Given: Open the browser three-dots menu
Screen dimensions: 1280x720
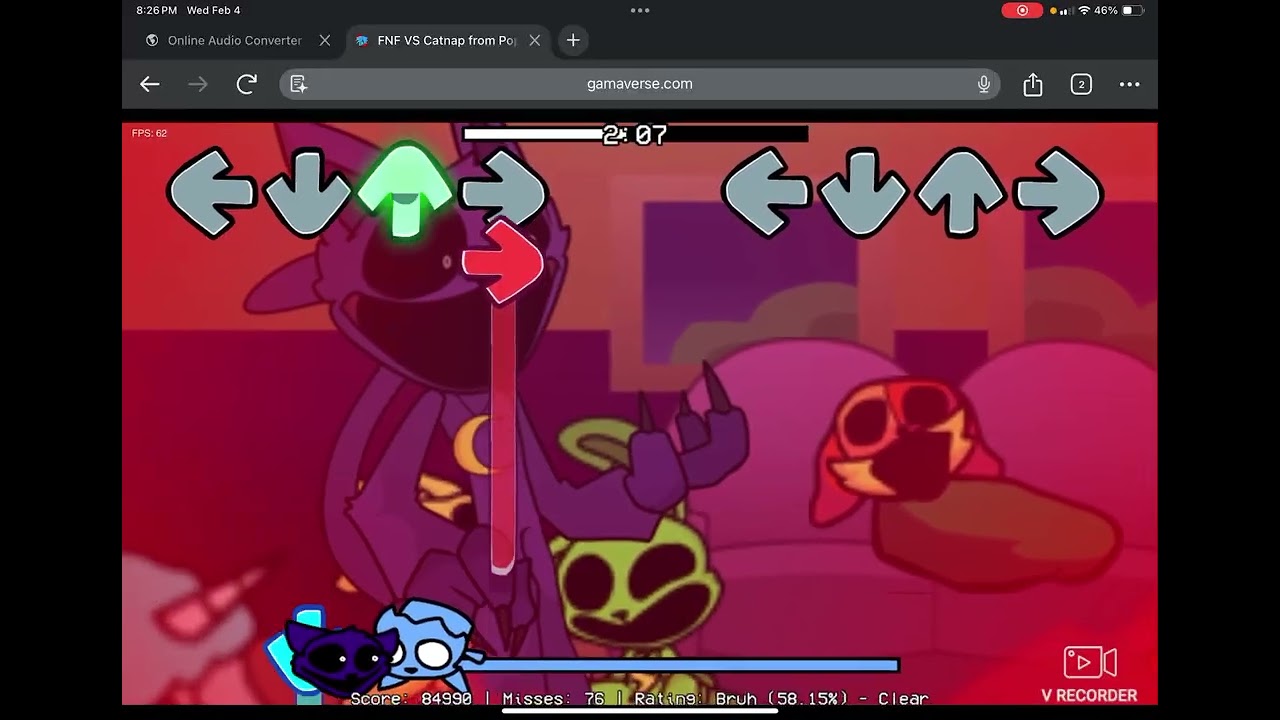Looking at the screenshot, I should tap(1130, 84).
